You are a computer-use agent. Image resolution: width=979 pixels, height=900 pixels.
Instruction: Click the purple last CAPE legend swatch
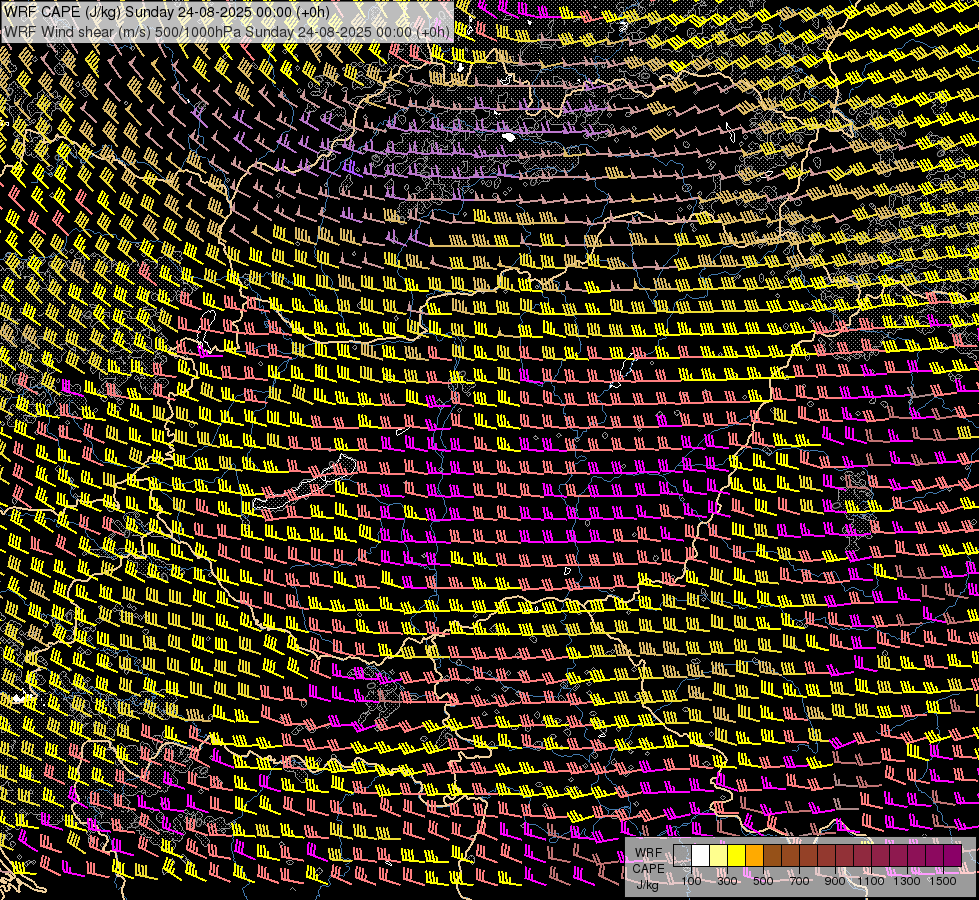(x=953, y=856)
